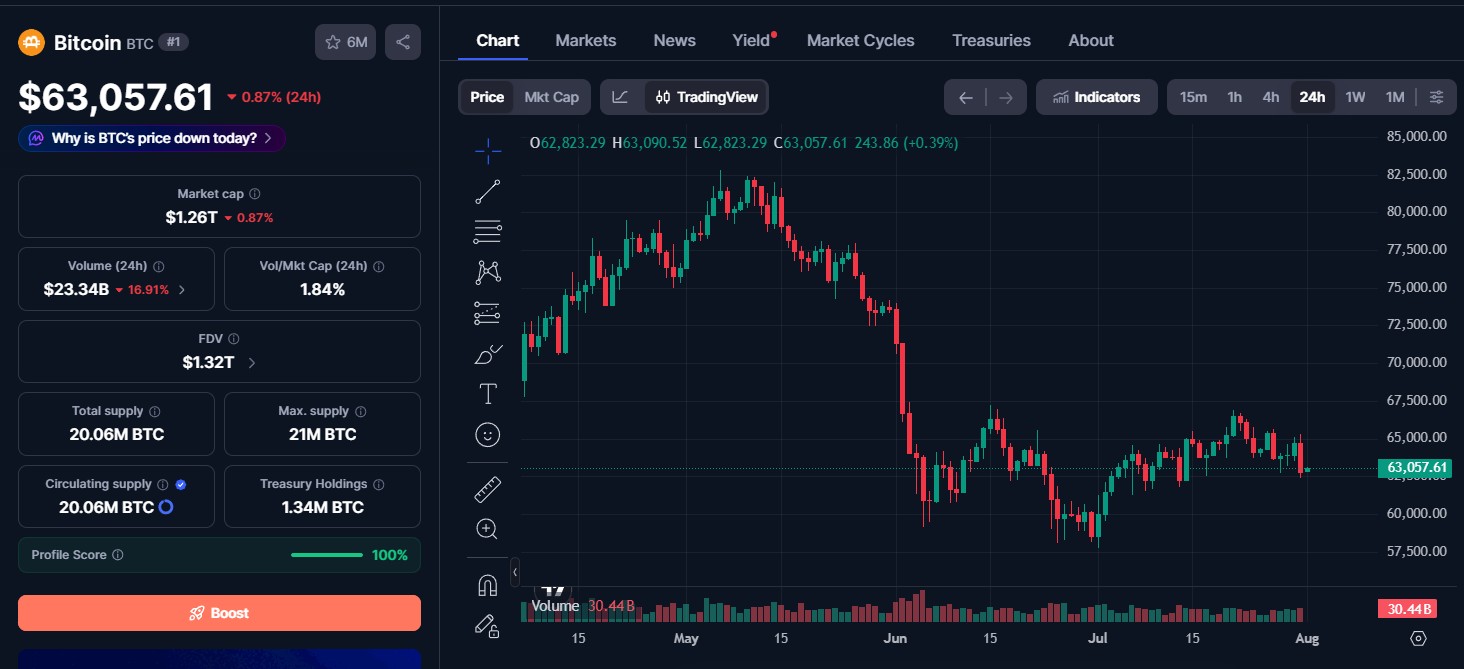Switch the chart to Price view
1464x669 pixels.
tap(487, 97)
